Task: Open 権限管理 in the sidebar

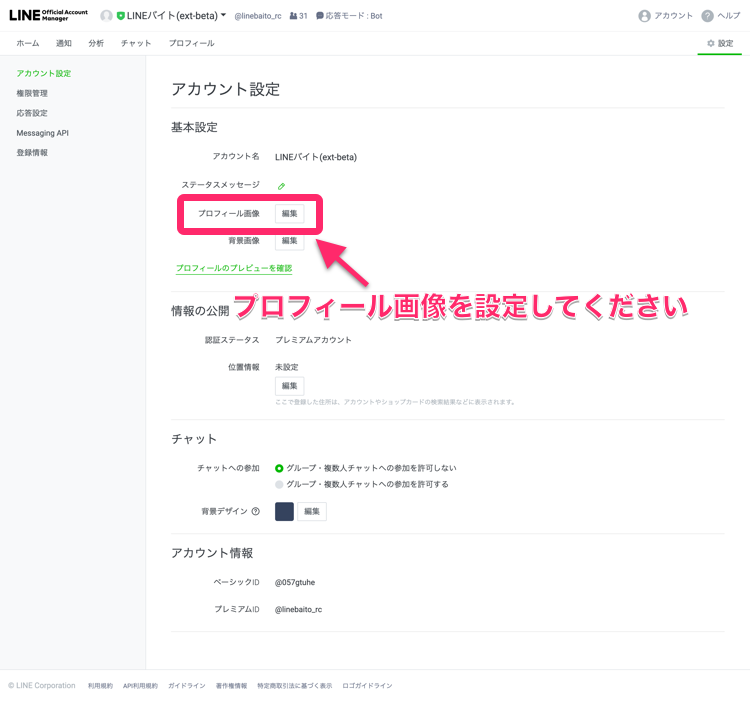Action: 32,93
